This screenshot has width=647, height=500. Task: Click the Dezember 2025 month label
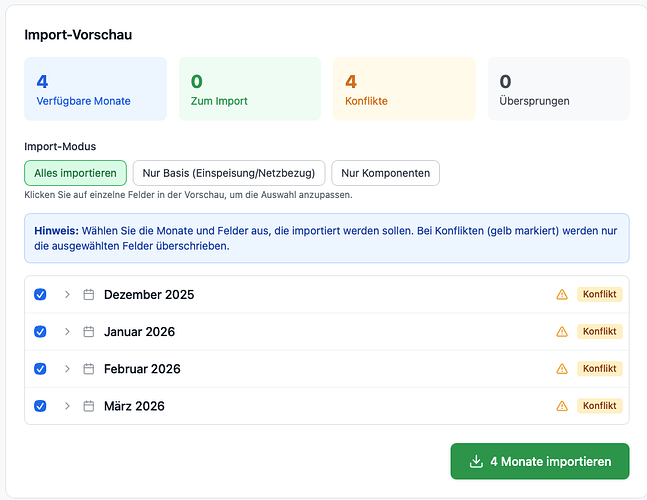pos(149,295)
